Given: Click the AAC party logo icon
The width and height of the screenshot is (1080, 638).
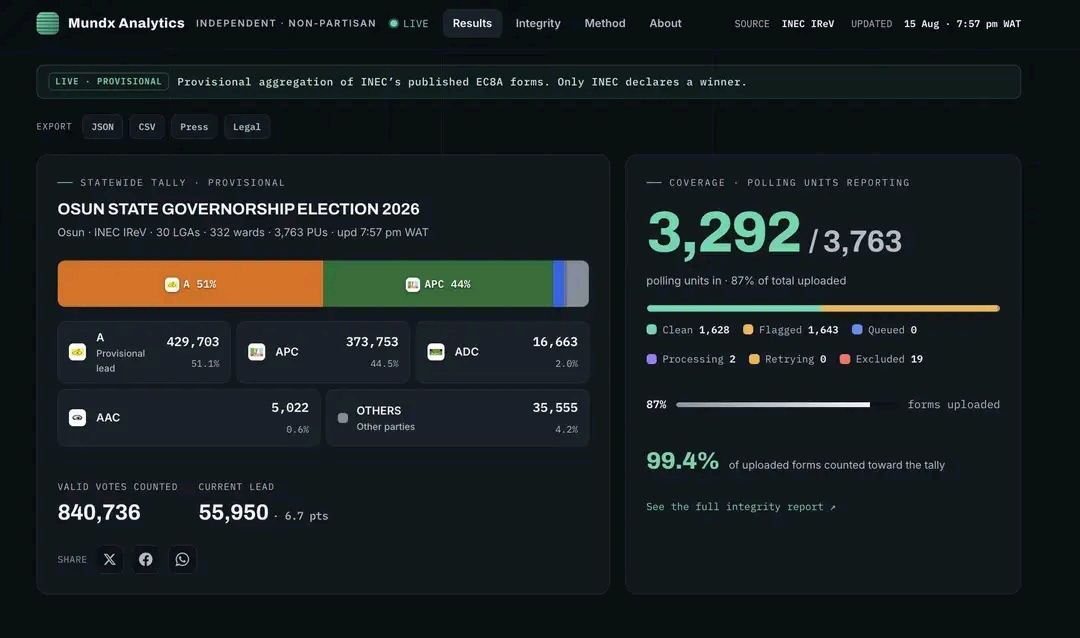Looking at the screenshot, I should click(x=78, y=418).
